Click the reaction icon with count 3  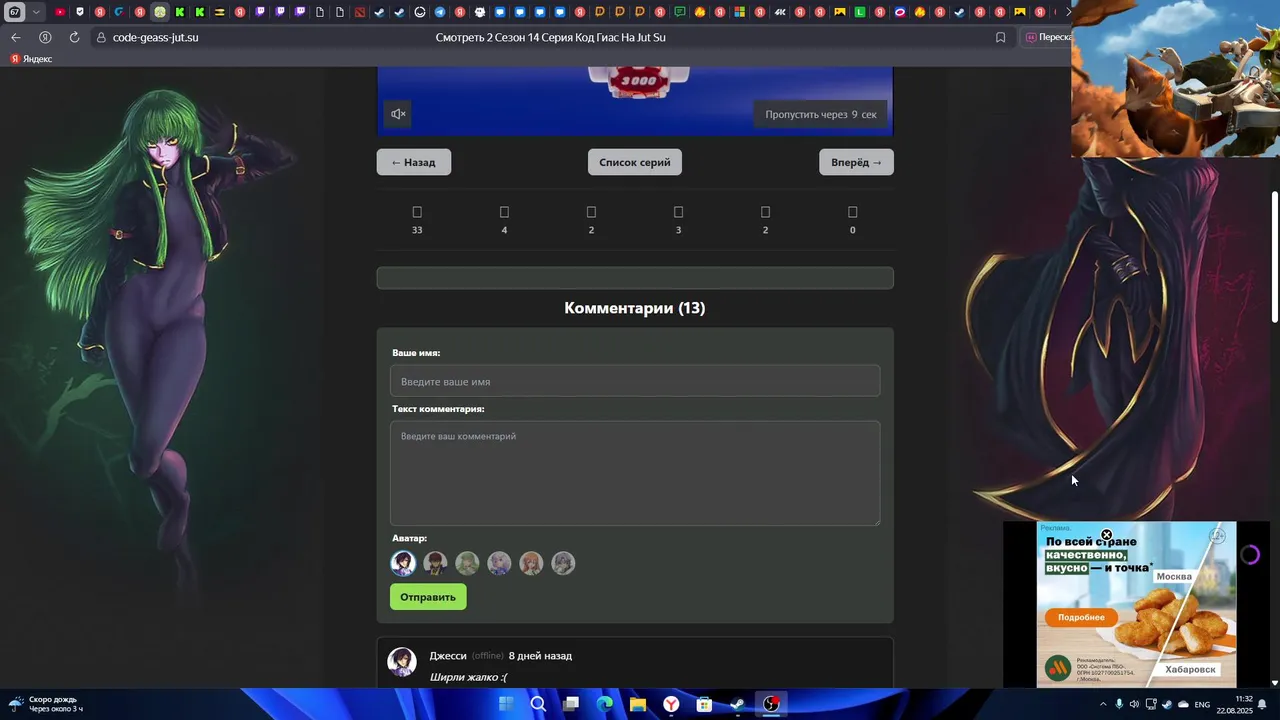point(678,212)
